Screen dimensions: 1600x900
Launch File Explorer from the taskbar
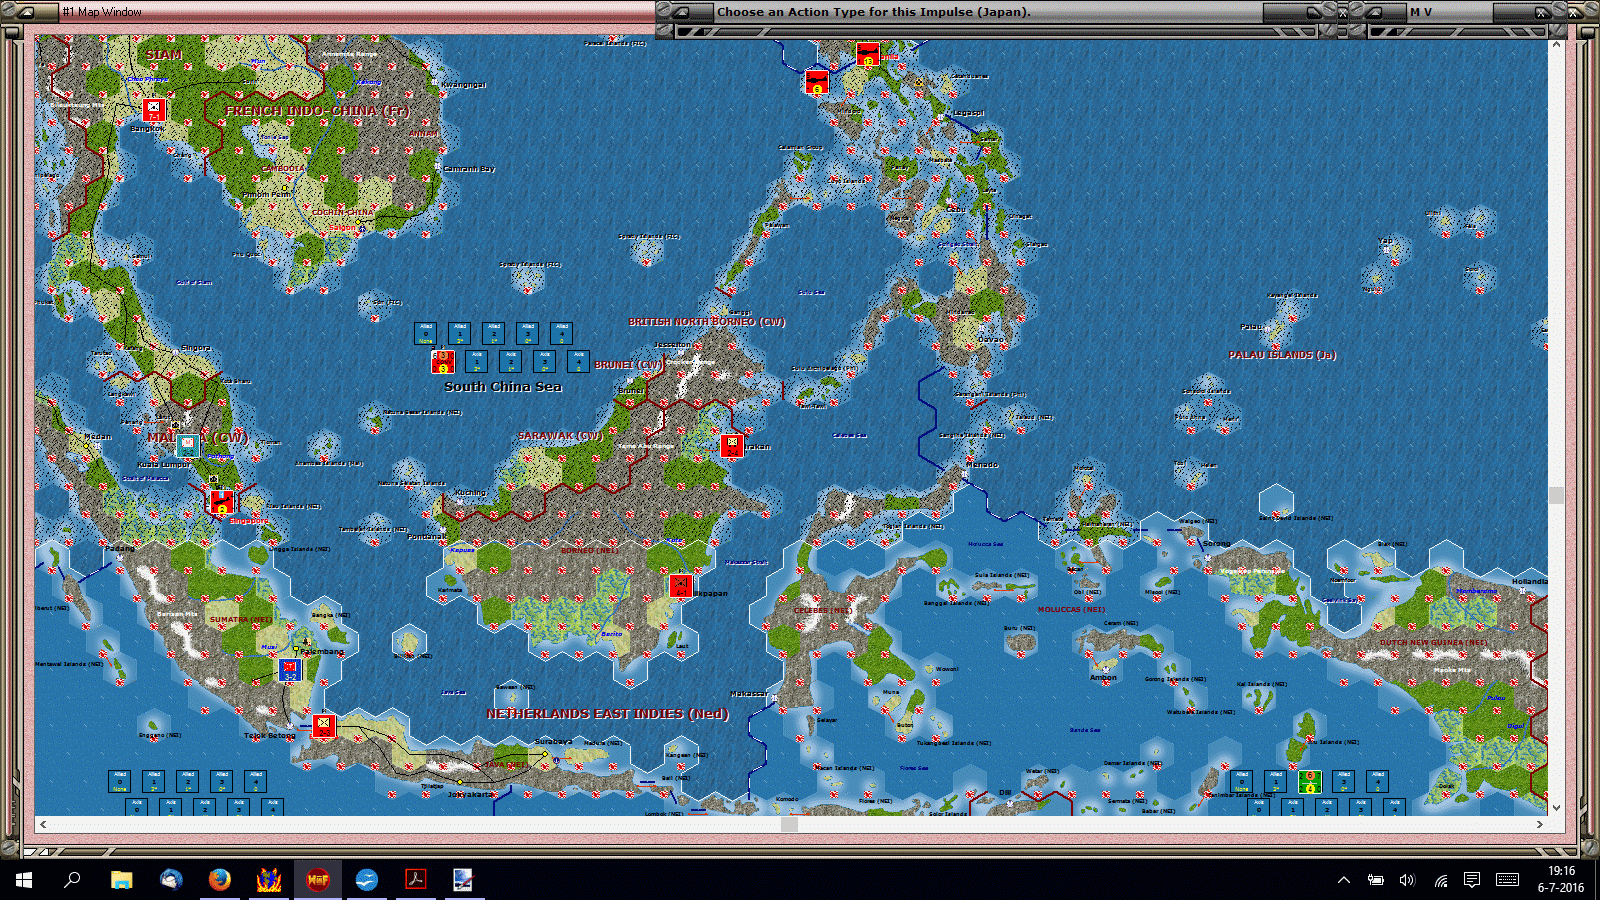pos(122,880)
